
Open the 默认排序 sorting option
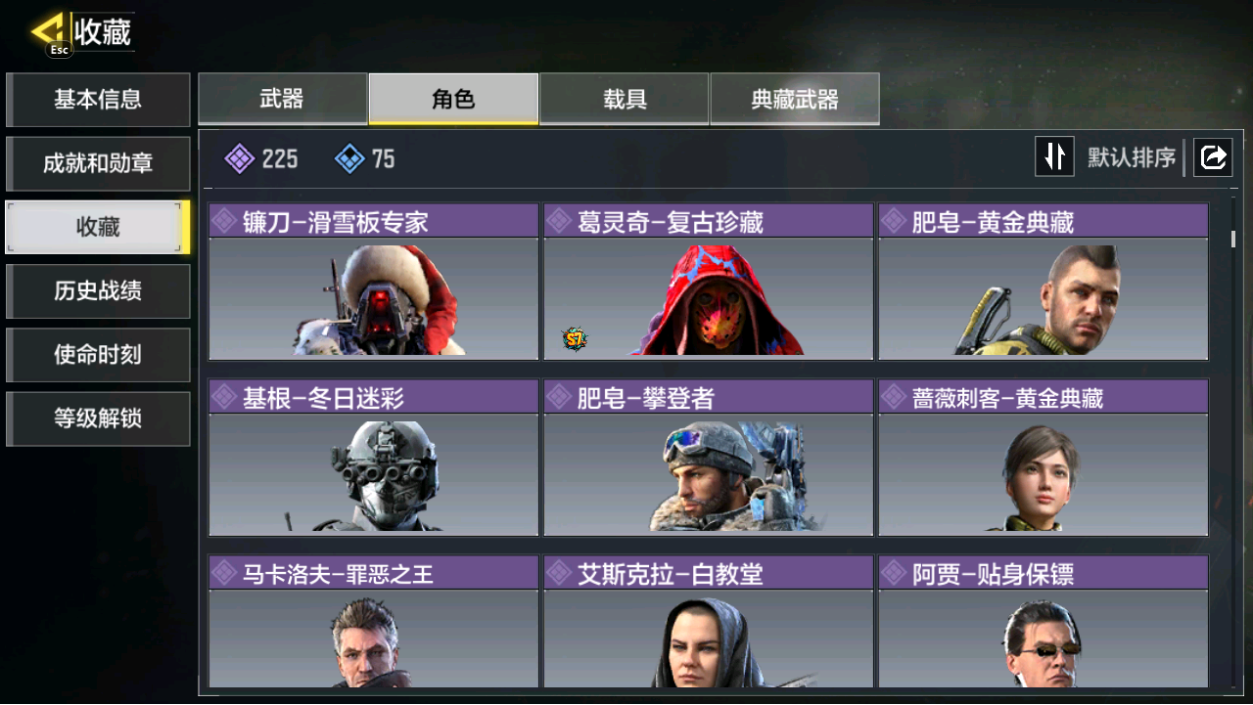[x=1131, y=158]
